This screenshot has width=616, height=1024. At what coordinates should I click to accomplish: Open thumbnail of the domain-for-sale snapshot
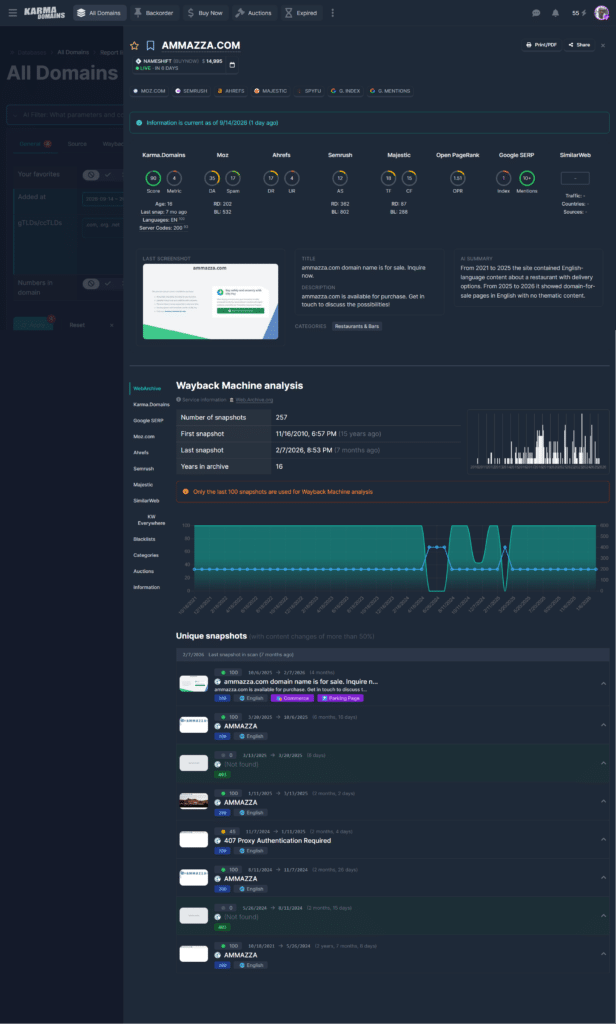click(x=193, y=684)
